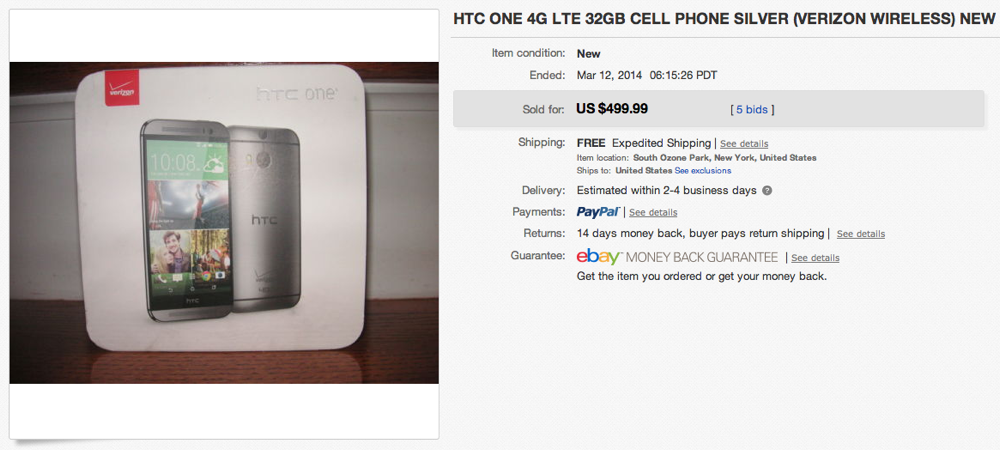The height and width of the screenshot is (450, 1000).
Task: Click the HTC ONE 4G LTE listing title
Action: 724,19
